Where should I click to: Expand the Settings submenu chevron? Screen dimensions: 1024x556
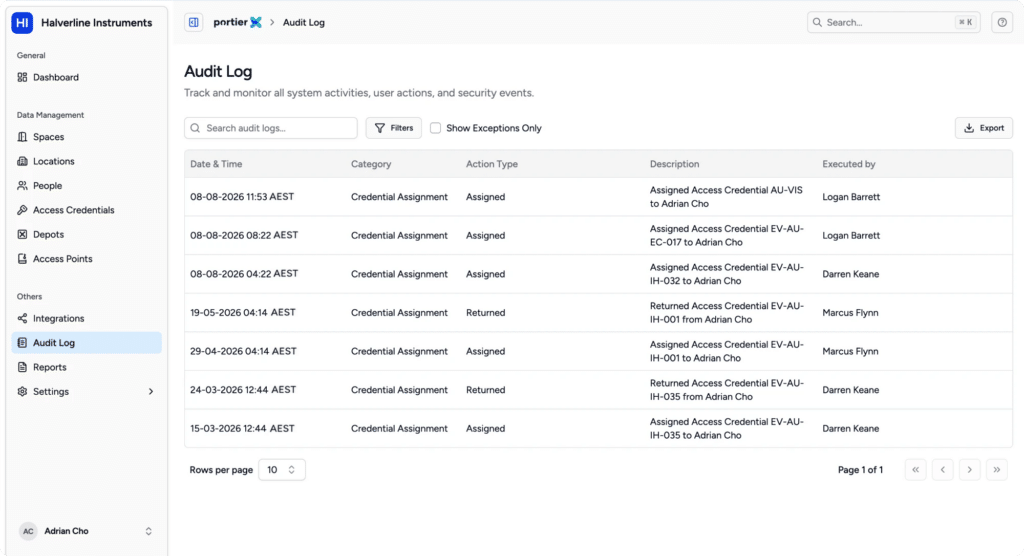coord(151,391)
